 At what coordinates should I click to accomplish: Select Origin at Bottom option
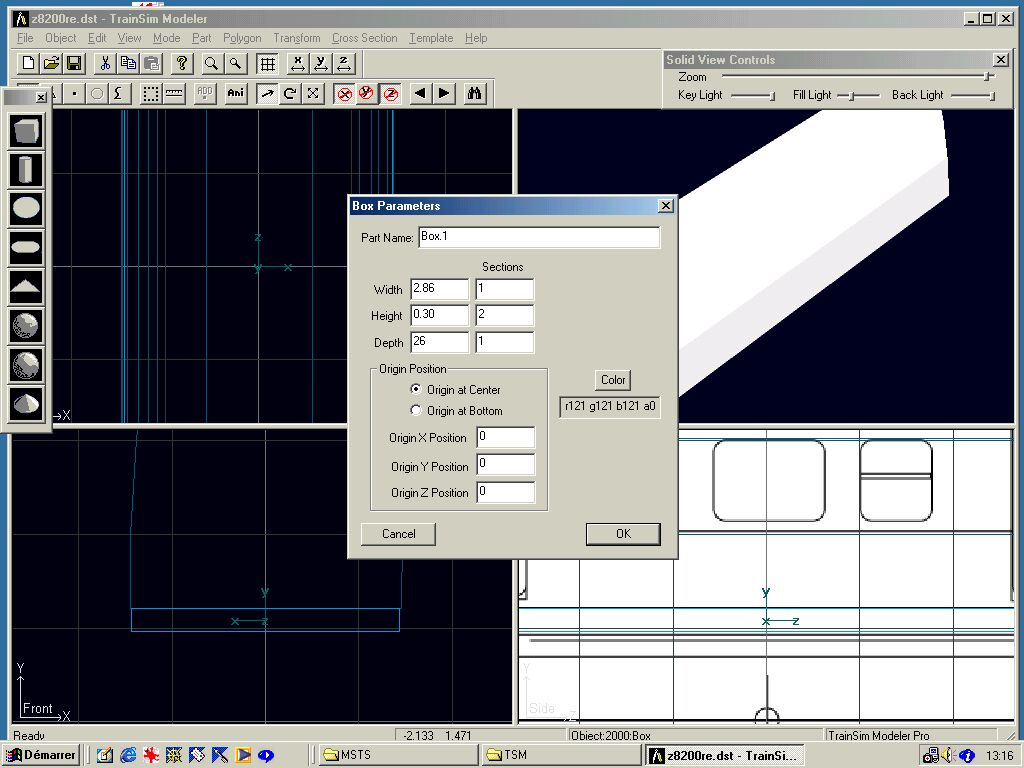point(416,410)
